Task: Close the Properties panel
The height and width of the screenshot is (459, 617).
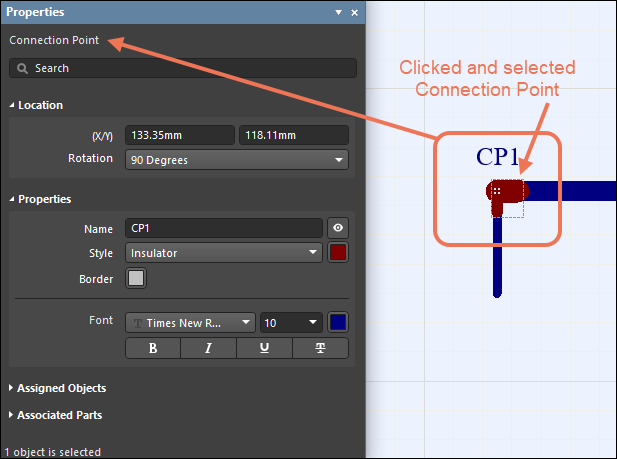Action: [354, 13]
